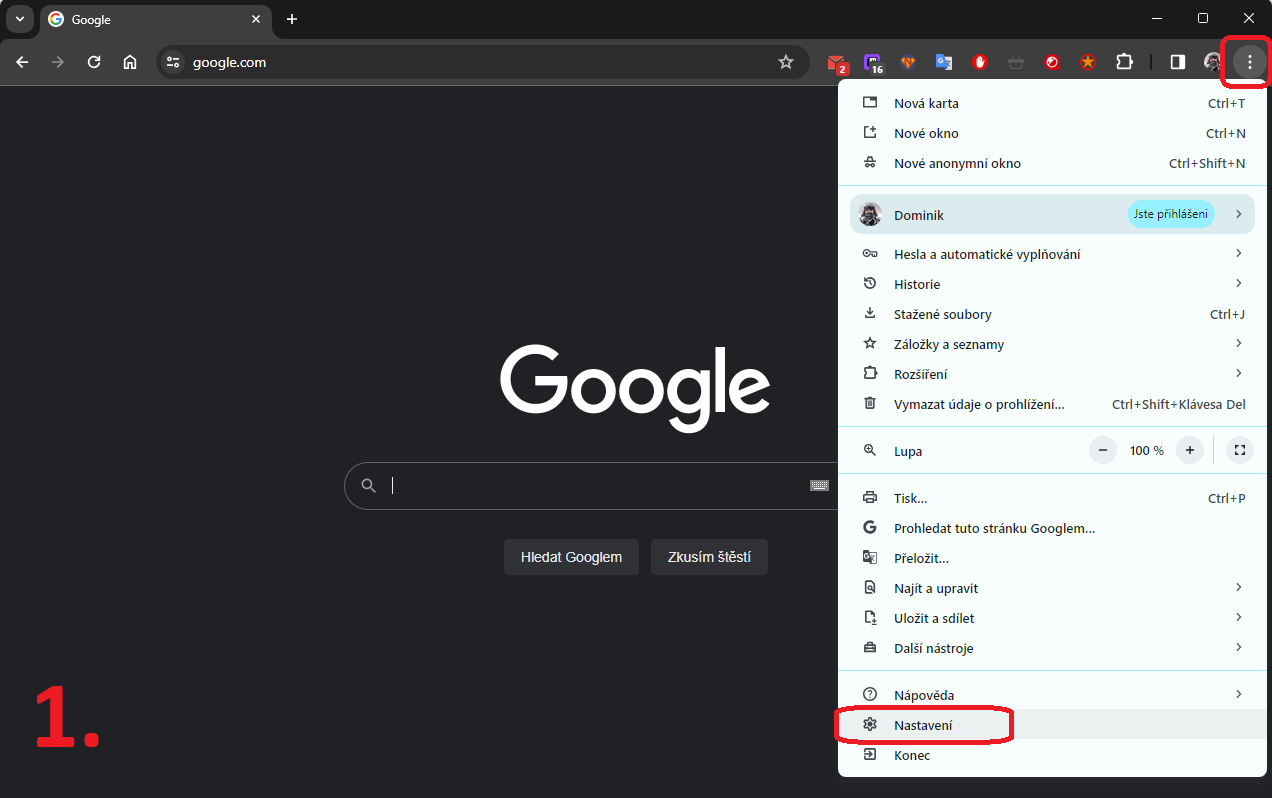1272x798 pixels.
Task: Toggle the browser side panel icon
Action: tap(1178, 62)
